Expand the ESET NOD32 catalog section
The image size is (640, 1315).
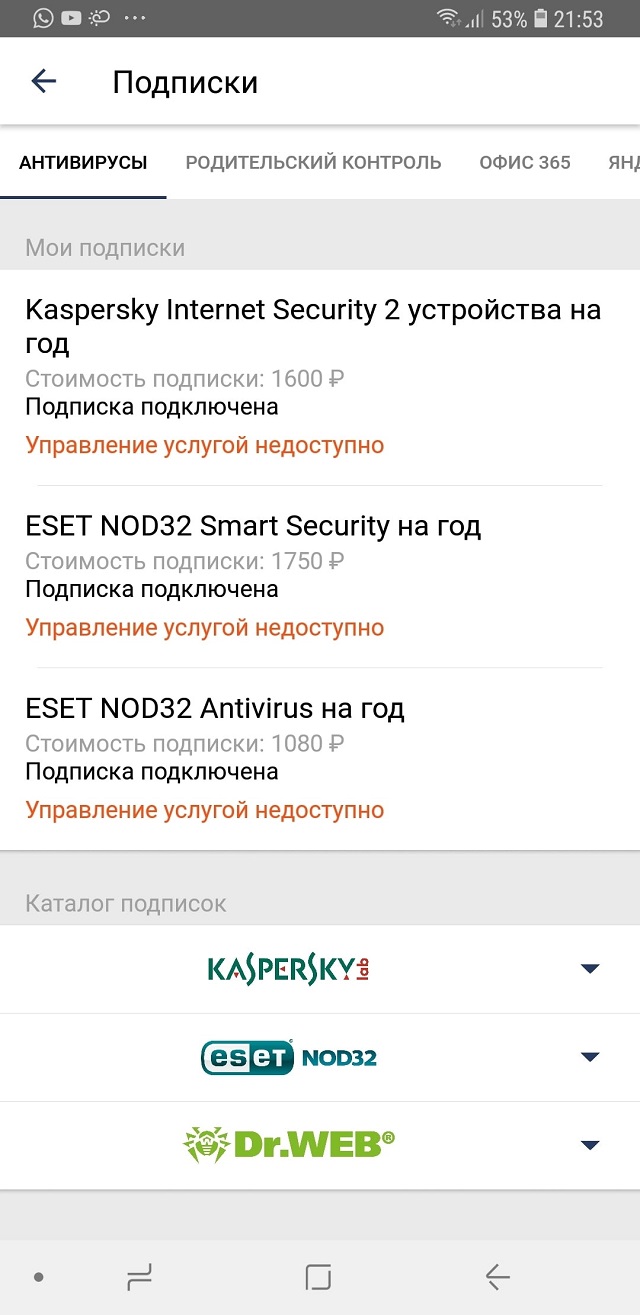(x=592, y=1056)
